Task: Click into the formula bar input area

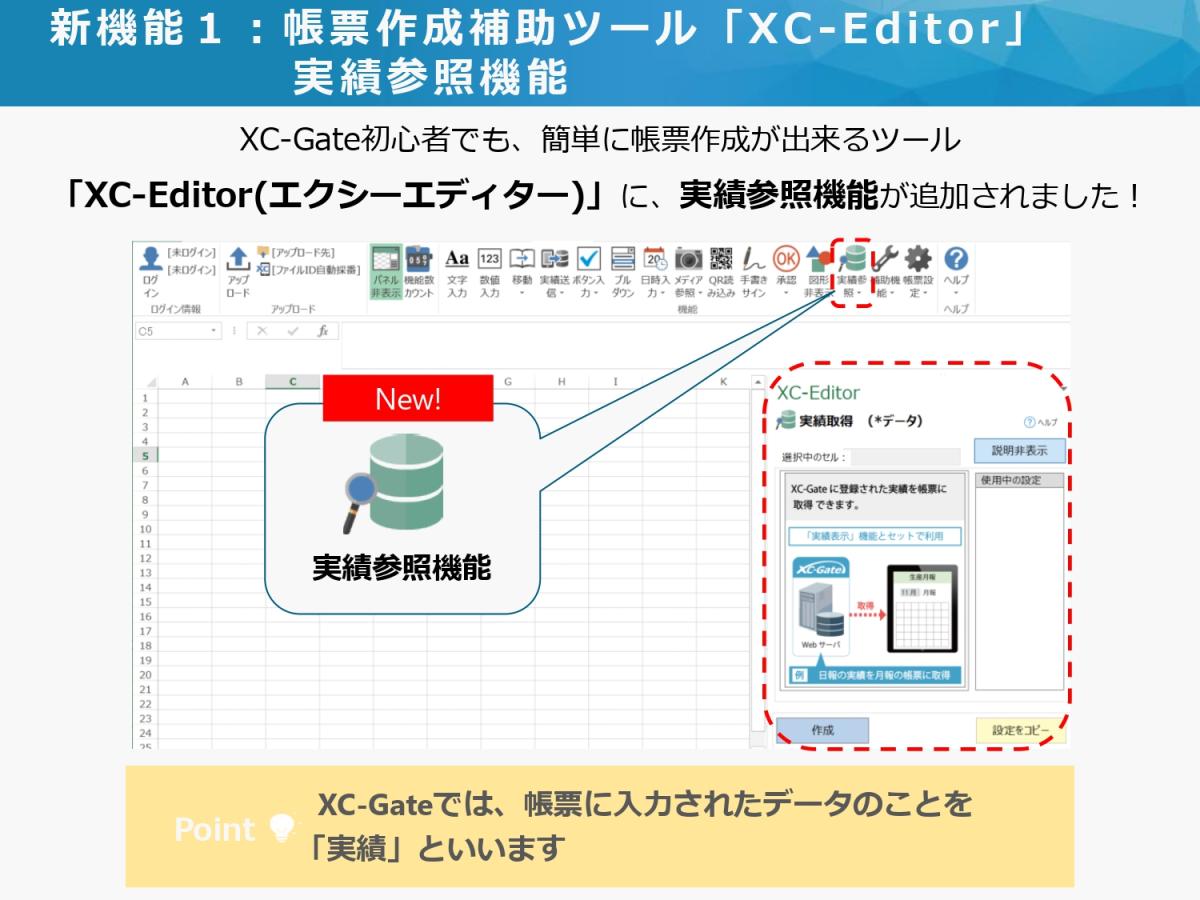Action: tap(705, 346)
